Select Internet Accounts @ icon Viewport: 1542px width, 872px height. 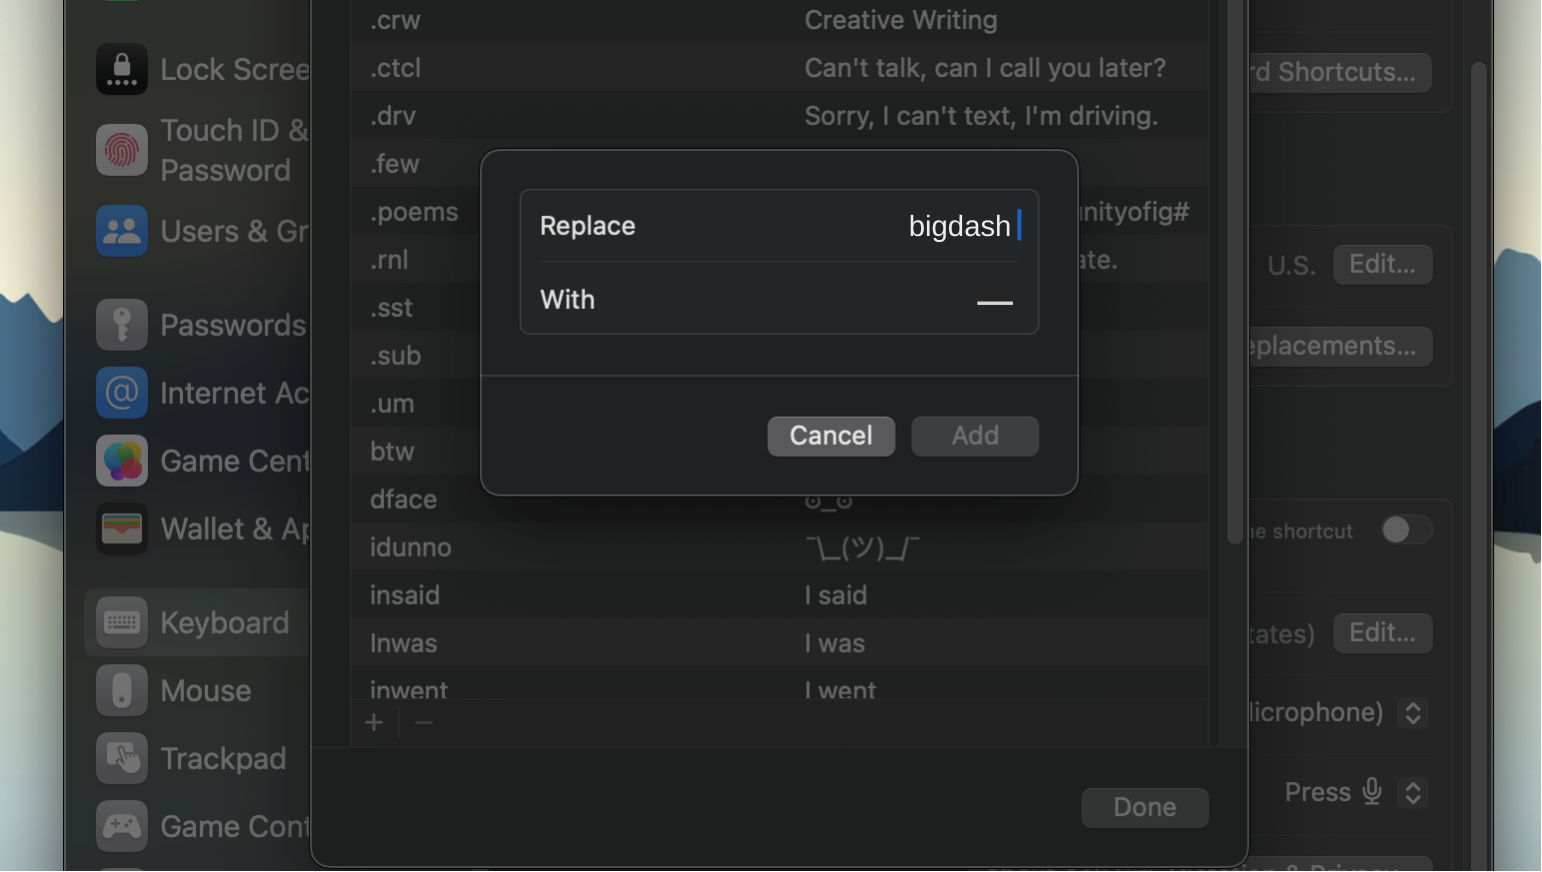122,393
